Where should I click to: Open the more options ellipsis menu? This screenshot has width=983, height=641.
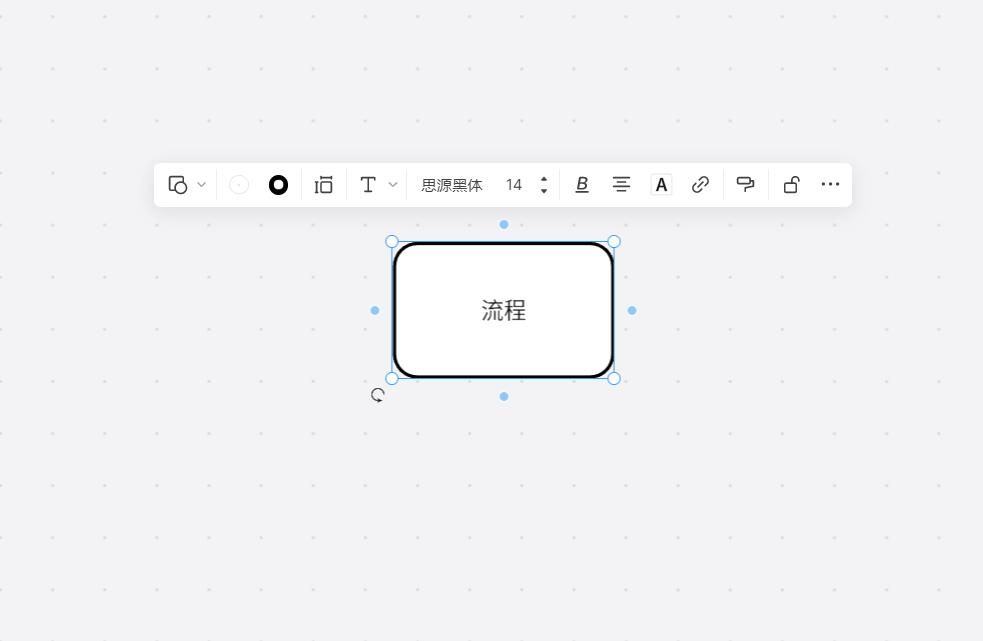(x=830, y=184)
